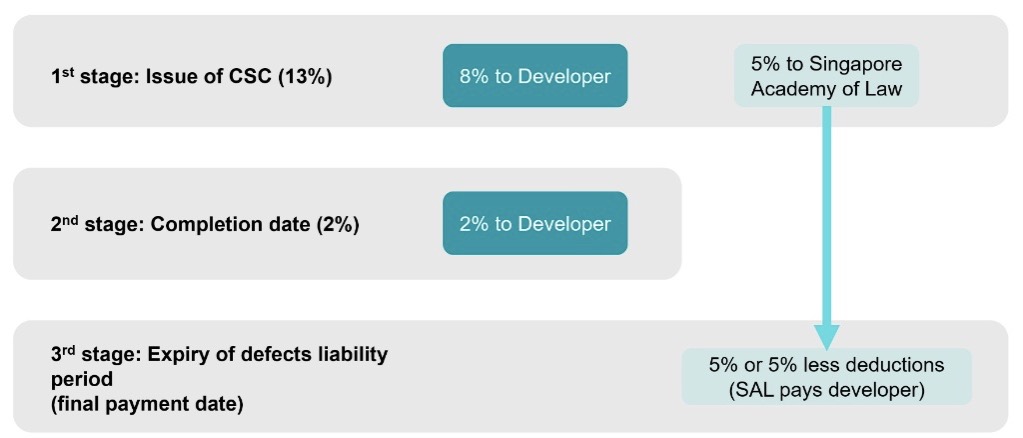
Task: Click the 8% to Developer box
Action: click(x=535, y=76)
